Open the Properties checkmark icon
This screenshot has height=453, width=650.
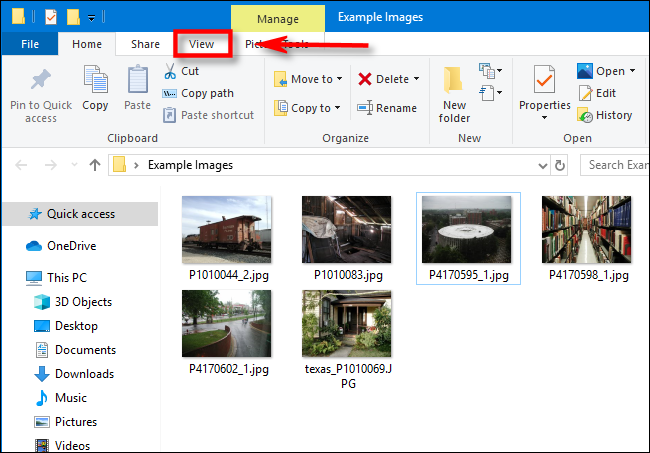pyautogui.click(x=544, y=80)
